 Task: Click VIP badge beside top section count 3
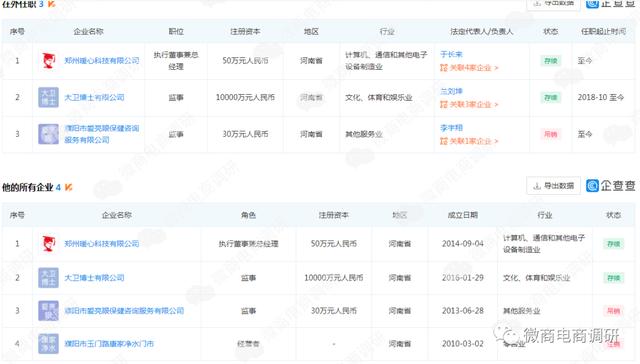pos(51,4)
